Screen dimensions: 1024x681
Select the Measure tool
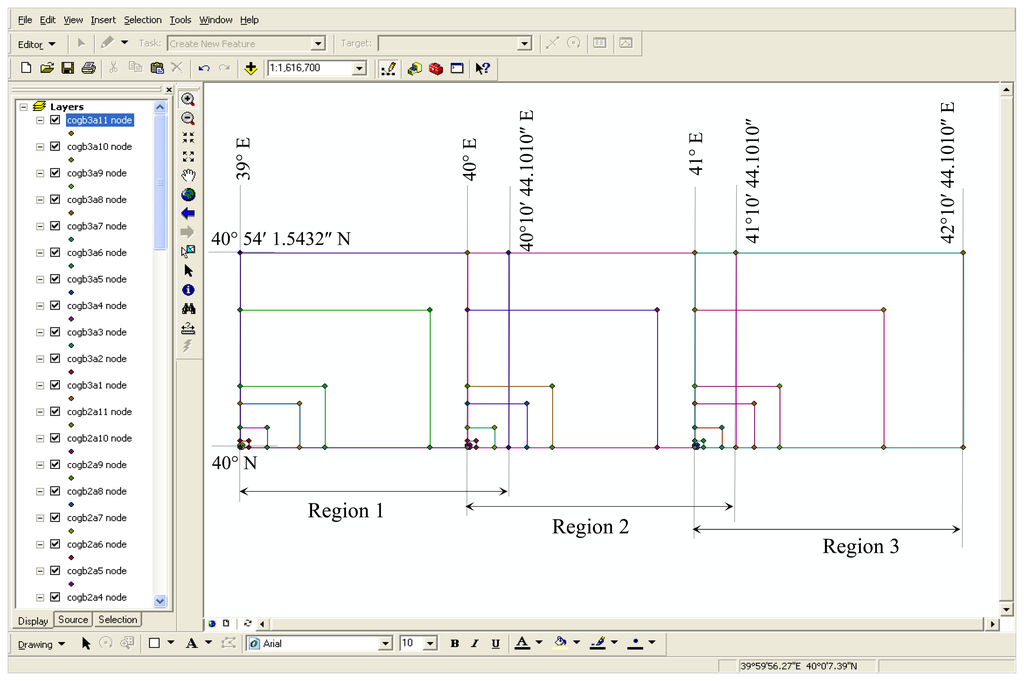coord(188,328)
